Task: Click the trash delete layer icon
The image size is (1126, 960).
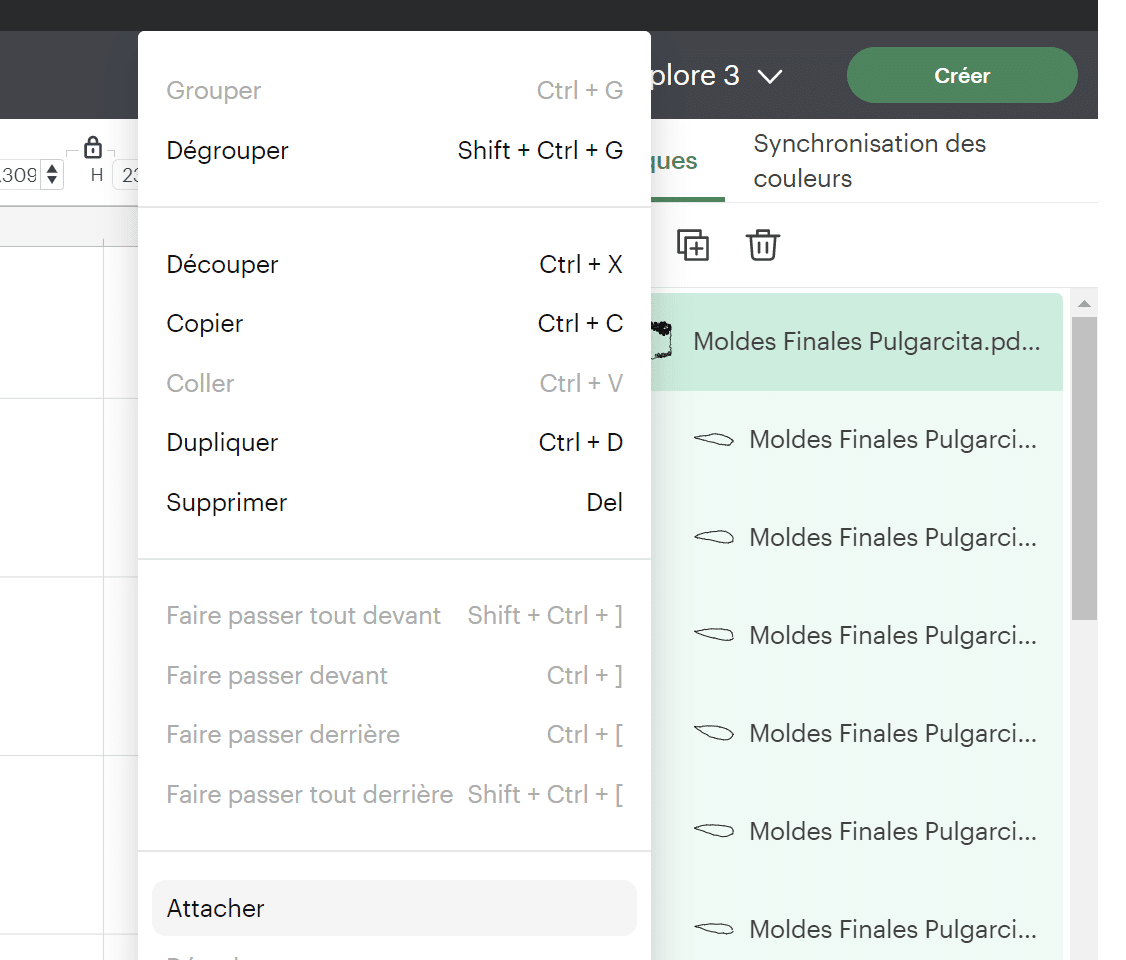Action: tap(762, 246)
